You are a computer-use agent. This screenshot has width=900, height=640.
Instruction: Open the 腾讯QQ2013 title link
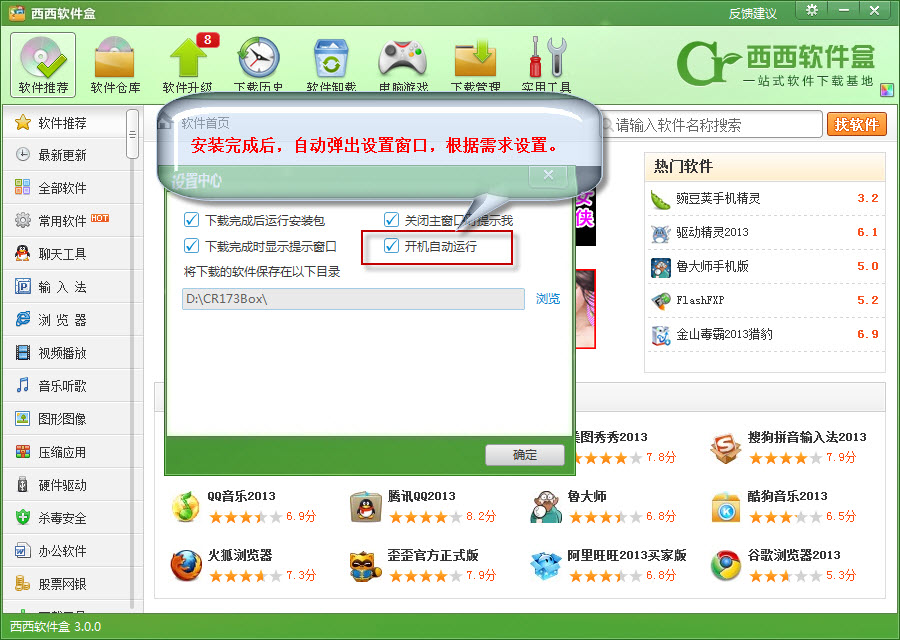(421, 496)
